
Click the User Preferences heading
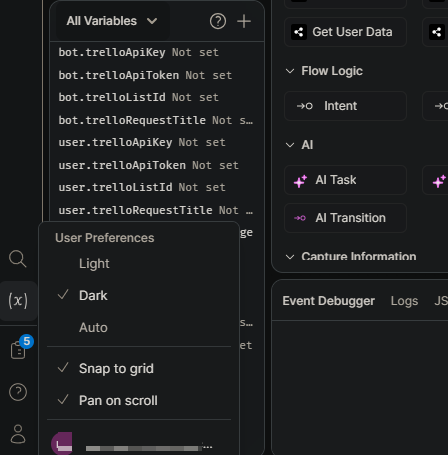point(105,238)
